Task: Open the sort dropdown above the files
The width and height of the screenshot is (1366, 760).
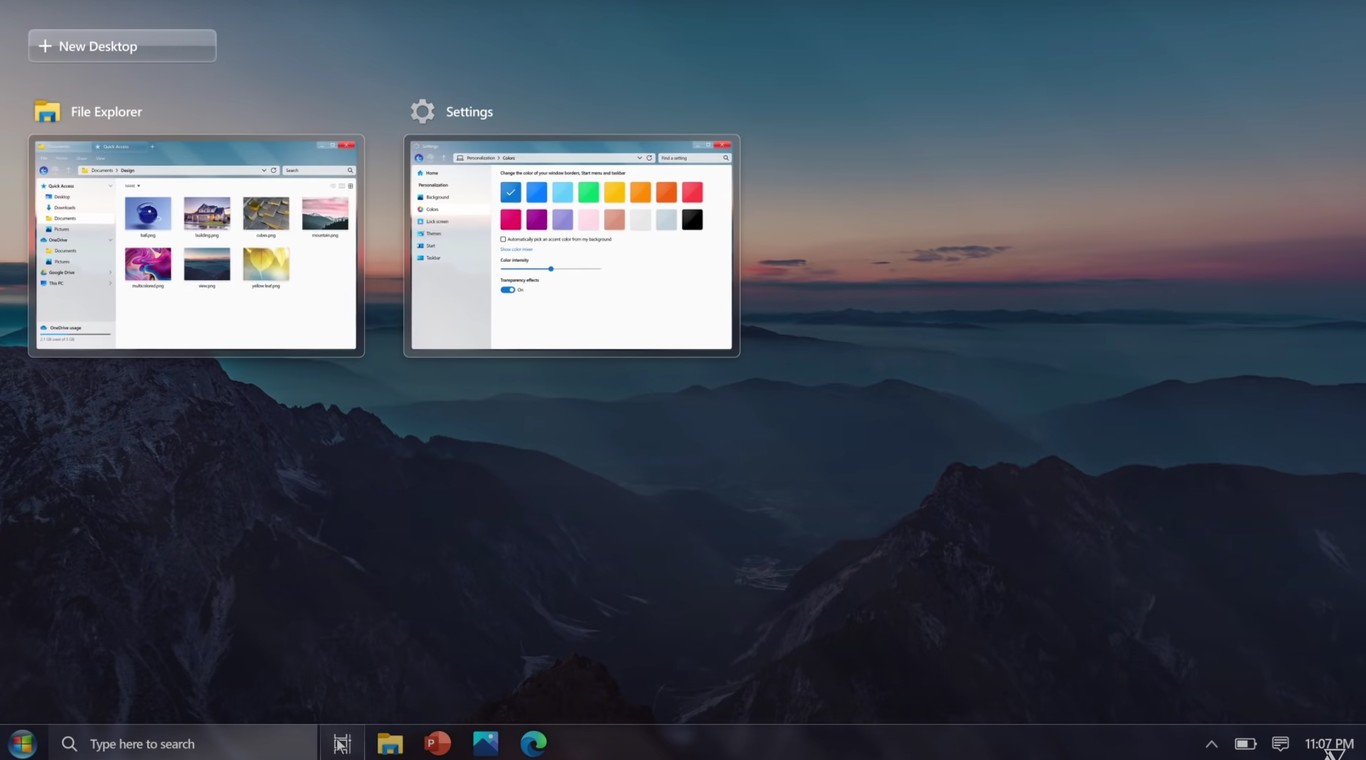Action: (x=133, y=185)
